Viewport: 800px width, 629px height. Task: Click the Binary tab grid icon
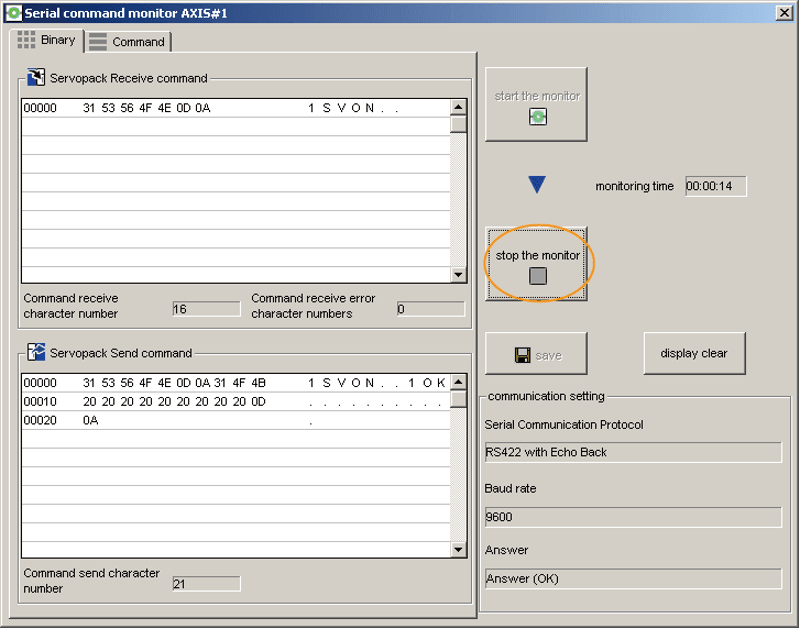[x=27, y=40]
